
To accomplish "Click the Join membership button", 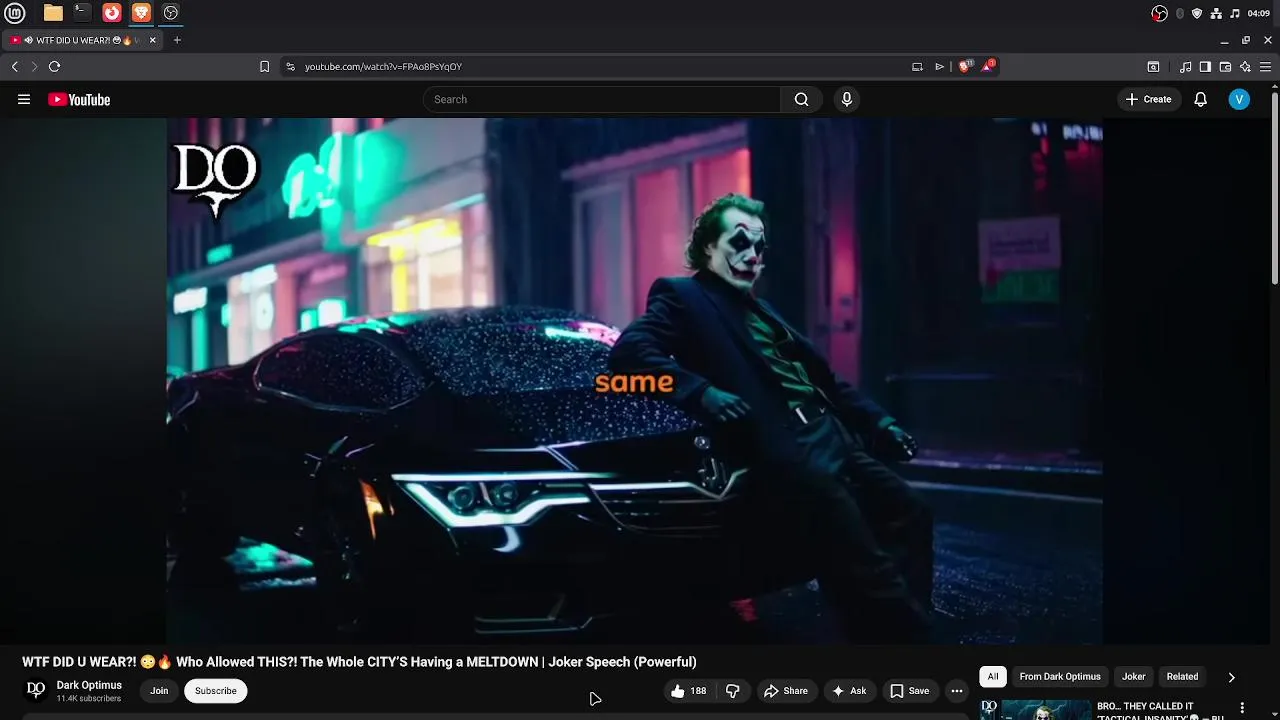I will point(159,691).
